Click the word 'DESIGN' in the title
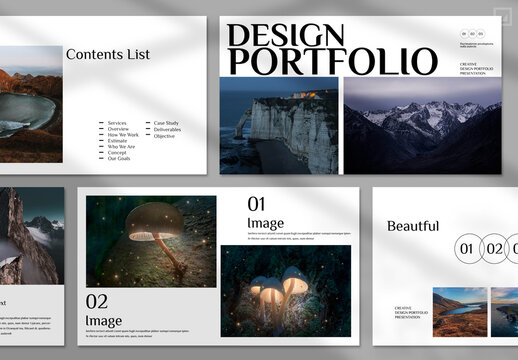The image size is (518, 360). pos(286,35)
